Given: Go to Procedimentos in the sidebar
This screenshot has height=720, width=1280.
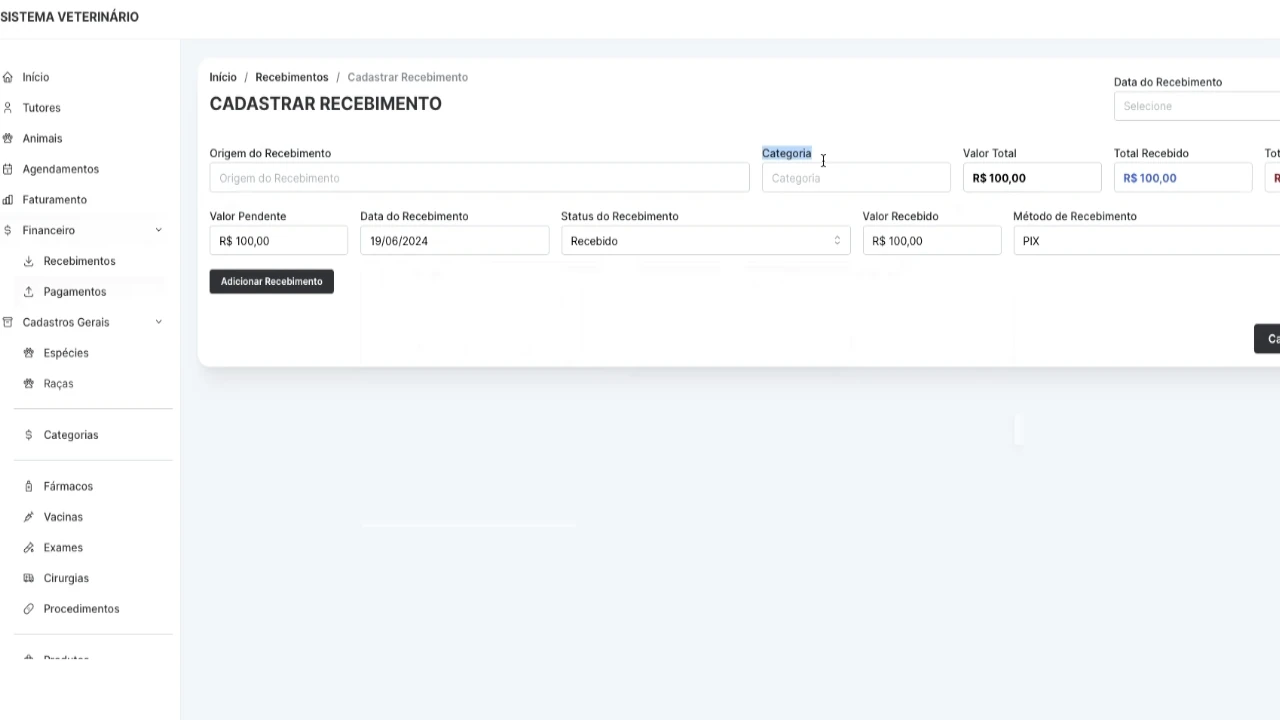Looking at the screenshot, I should click(x=81, y=609).
